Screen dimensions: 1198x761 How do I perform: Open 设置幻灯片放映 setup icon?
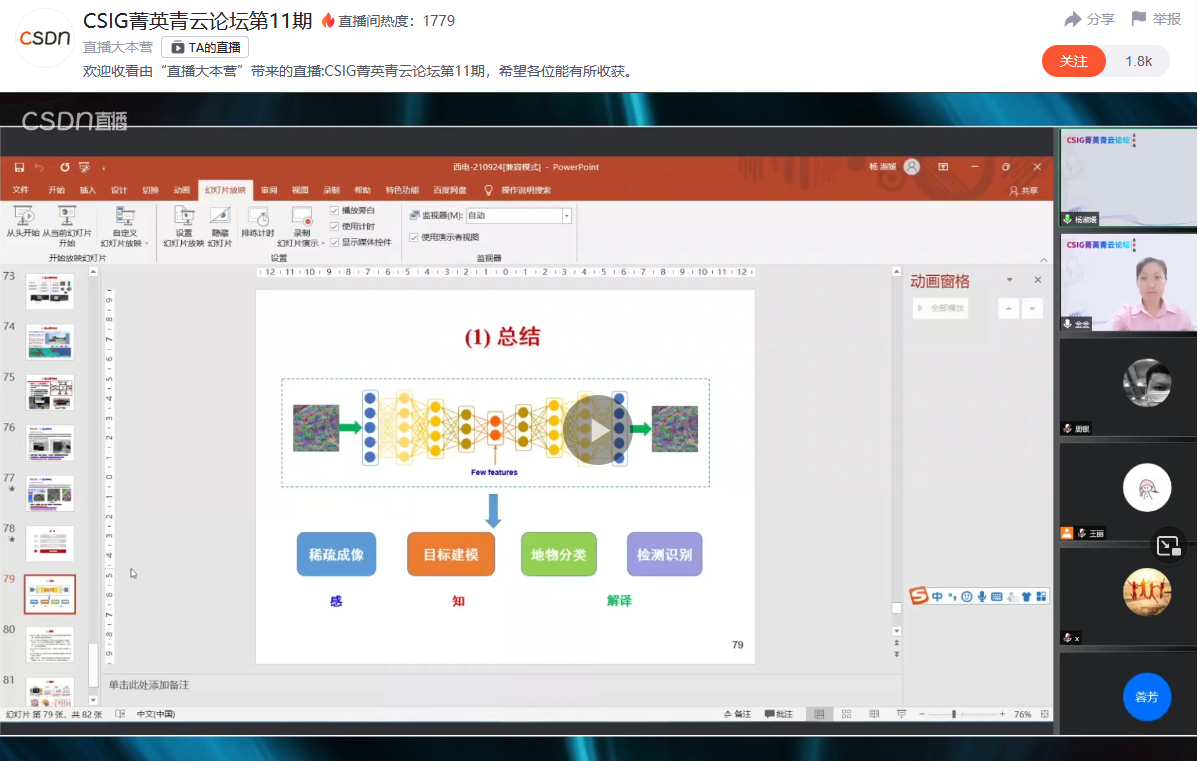tap(184, 217)
